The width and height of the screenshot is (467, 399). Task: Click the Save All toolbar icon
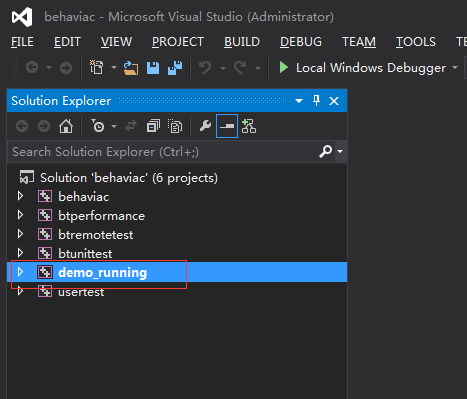coord(175,68)
